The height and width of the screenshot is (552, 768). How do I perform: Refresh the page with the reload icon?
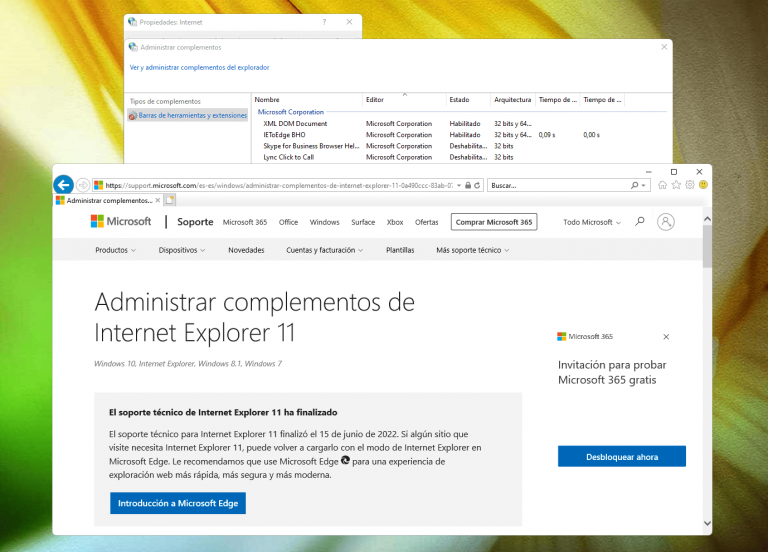(x=478, y=185)
